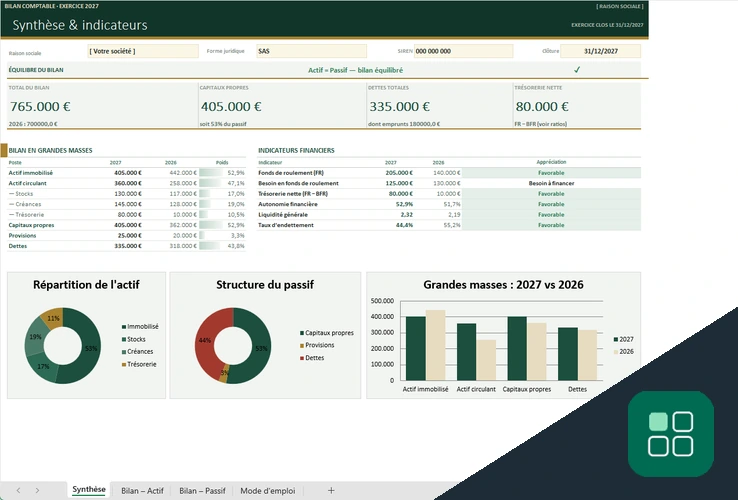Click the trésorerie nette 80.000 € KPI

click(542, 106)
